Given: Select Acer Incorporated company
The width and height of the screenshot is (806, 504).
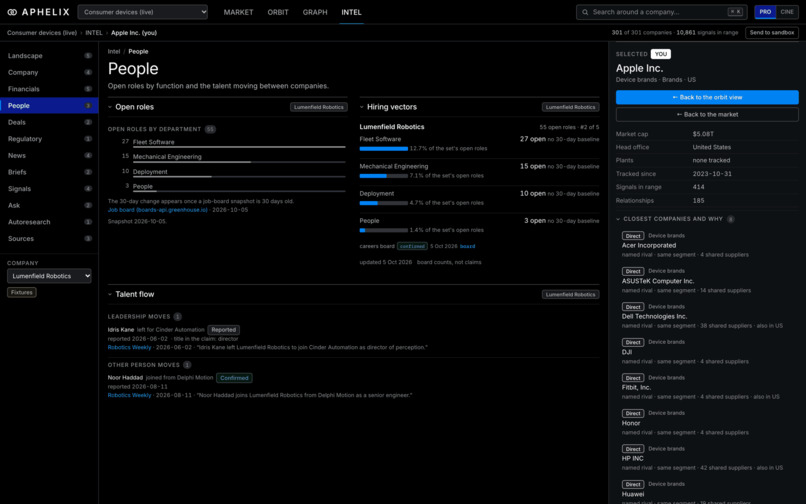Looking at the screenshot, I should click(649, 245).
